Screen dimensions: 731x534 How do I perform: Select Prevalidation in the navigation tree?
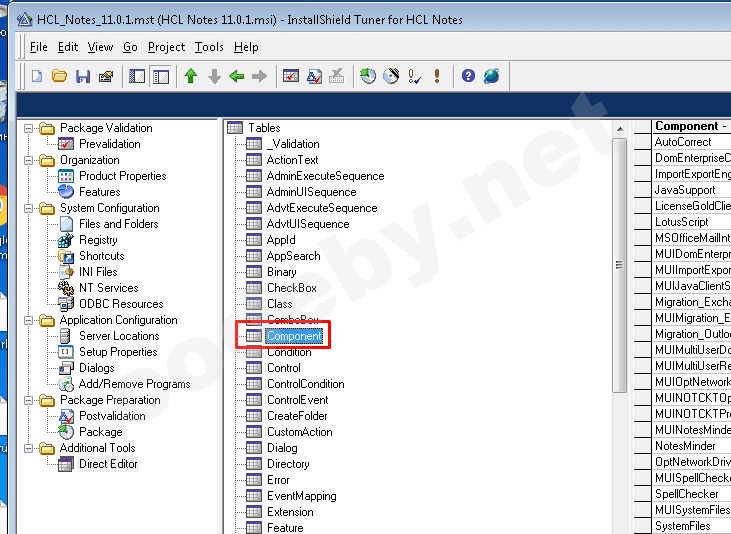click(x=110, y=144)
